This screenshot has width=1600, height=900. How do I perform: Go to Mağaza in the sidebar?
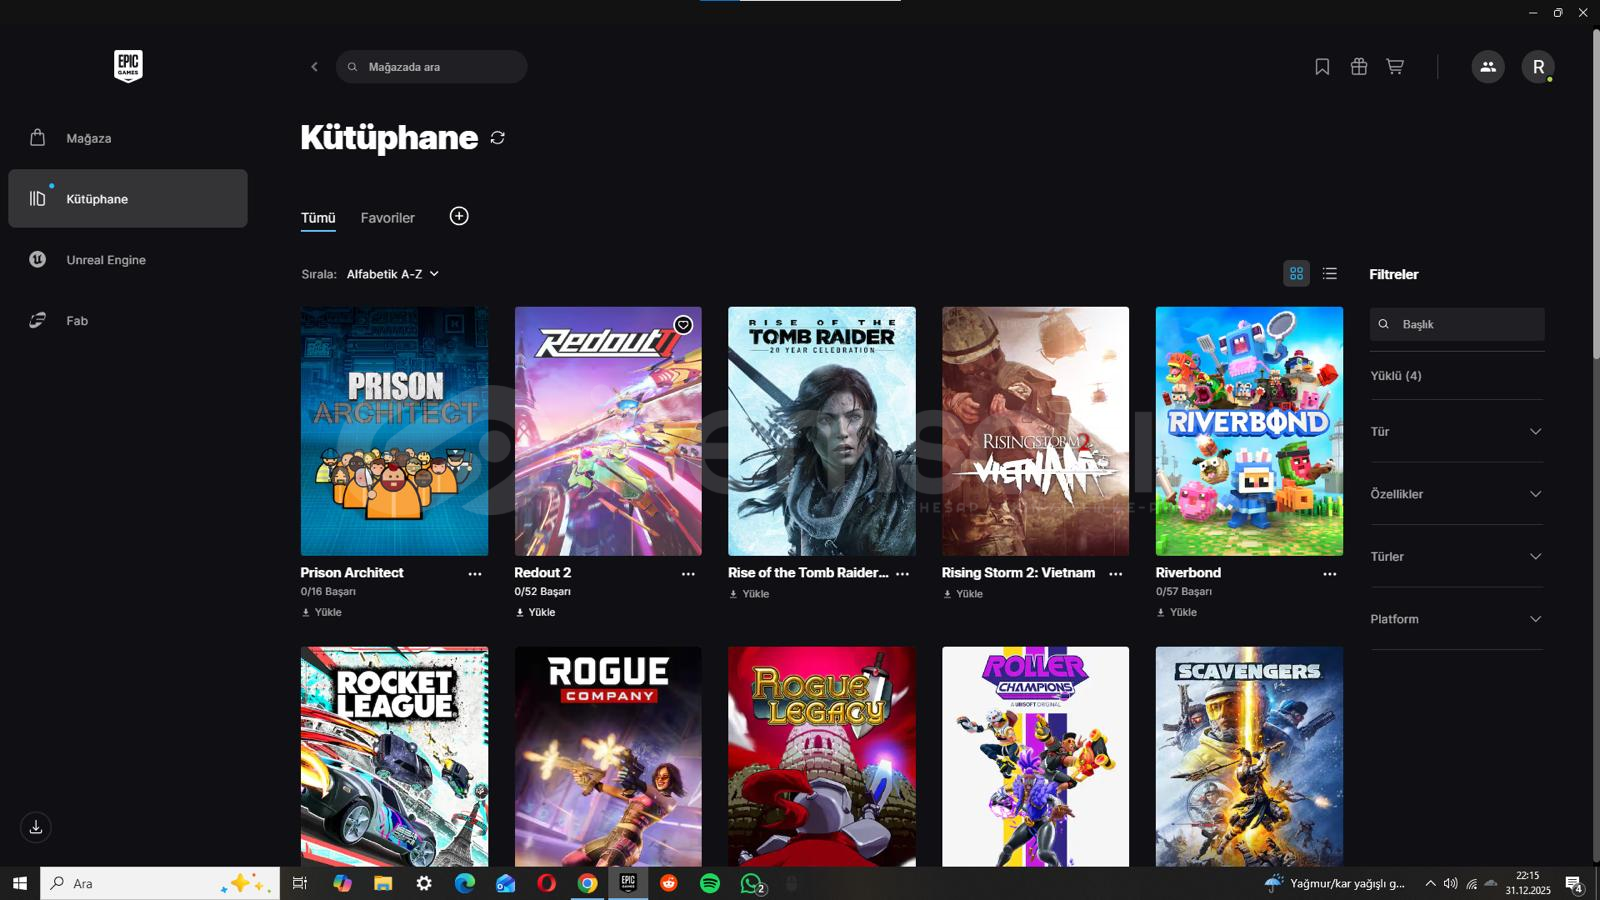128,138
